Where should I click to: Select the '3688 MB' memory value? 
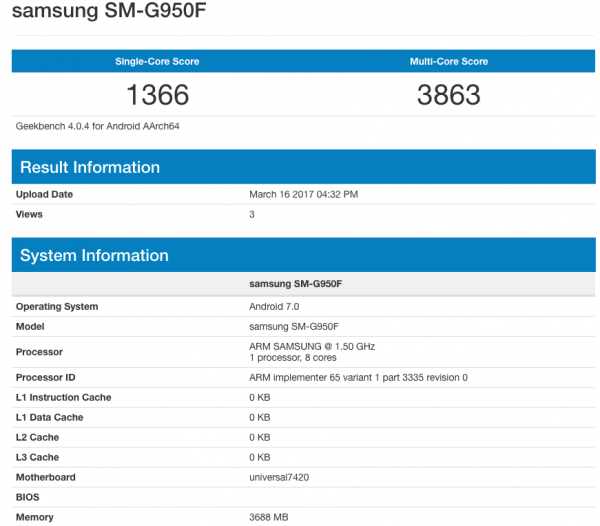[x=269, y=517]
